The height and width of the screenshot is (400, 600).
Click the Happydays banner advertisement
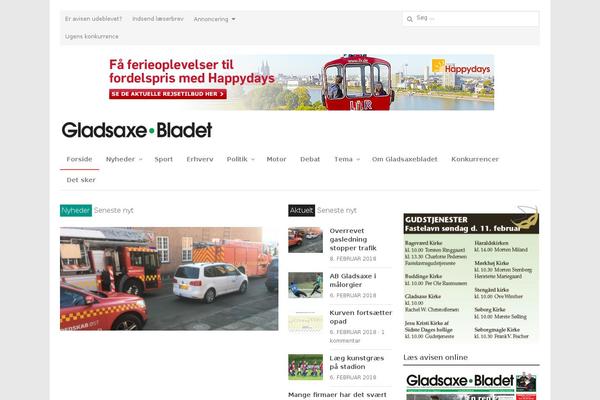pyautogui.click(x=301, y=82)
